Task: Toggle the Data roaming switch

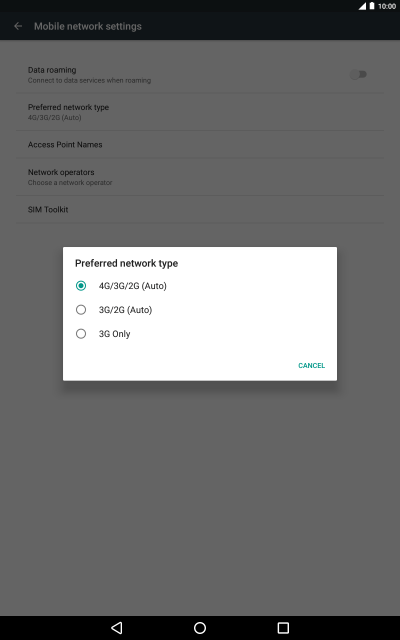Action: (358, 75)
